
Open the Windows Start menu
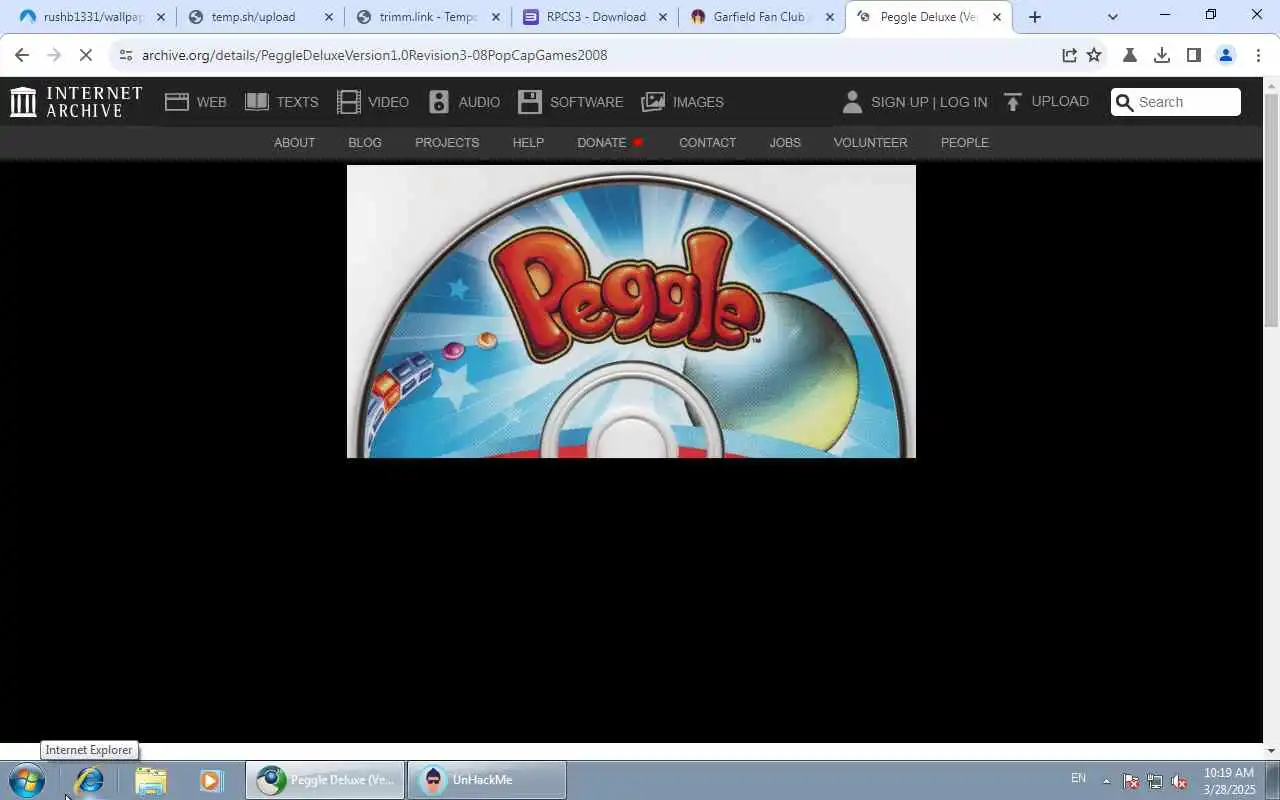click(x=26, y=780)
